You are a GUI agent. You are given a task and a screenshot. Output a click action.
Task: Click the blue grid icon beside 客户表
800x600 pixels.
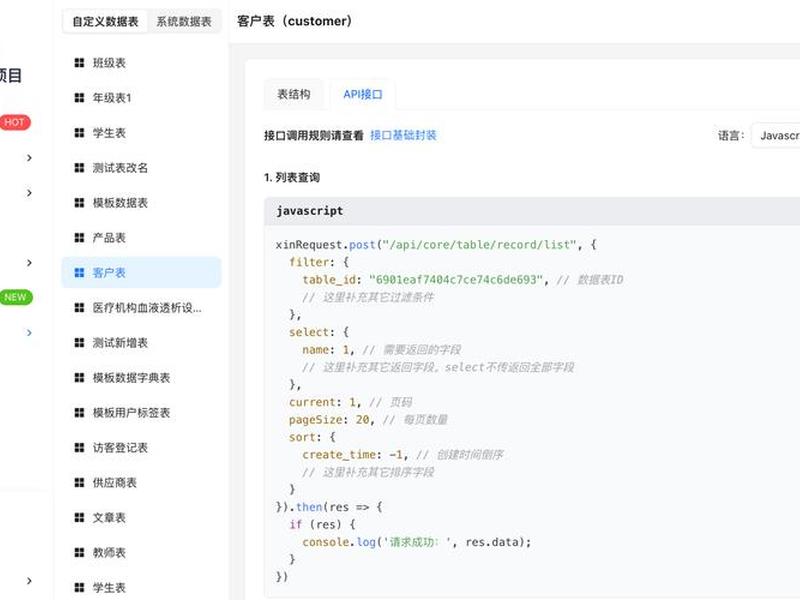pos(79,272)
